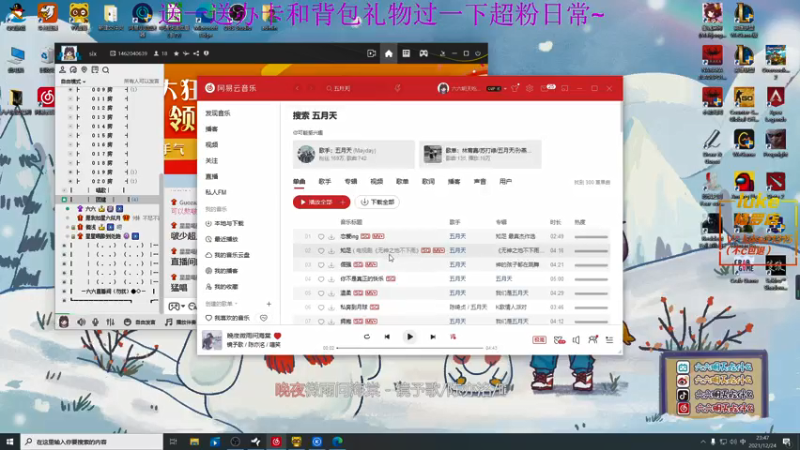Open the volume speaker icon
Viewport: 800px width, 450px height.
pos(576,340)
